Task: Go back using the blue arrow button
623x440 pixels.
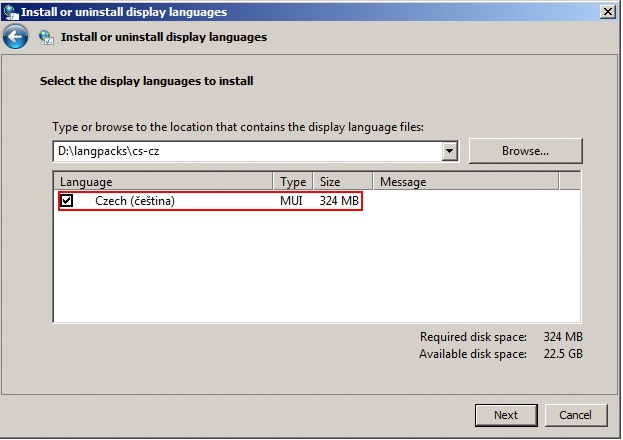Action: [x=15, y=37]
